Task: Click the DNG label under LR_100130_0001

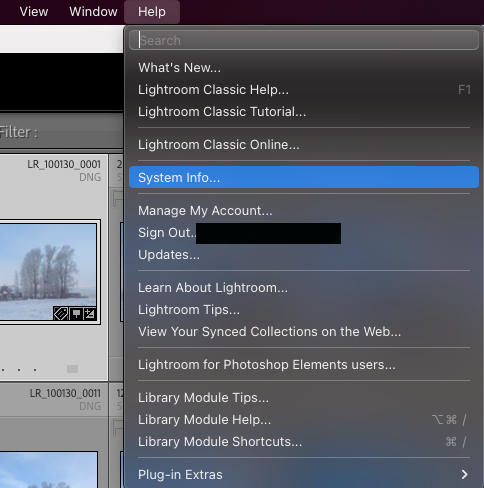Action: click(x=90, y=177)
